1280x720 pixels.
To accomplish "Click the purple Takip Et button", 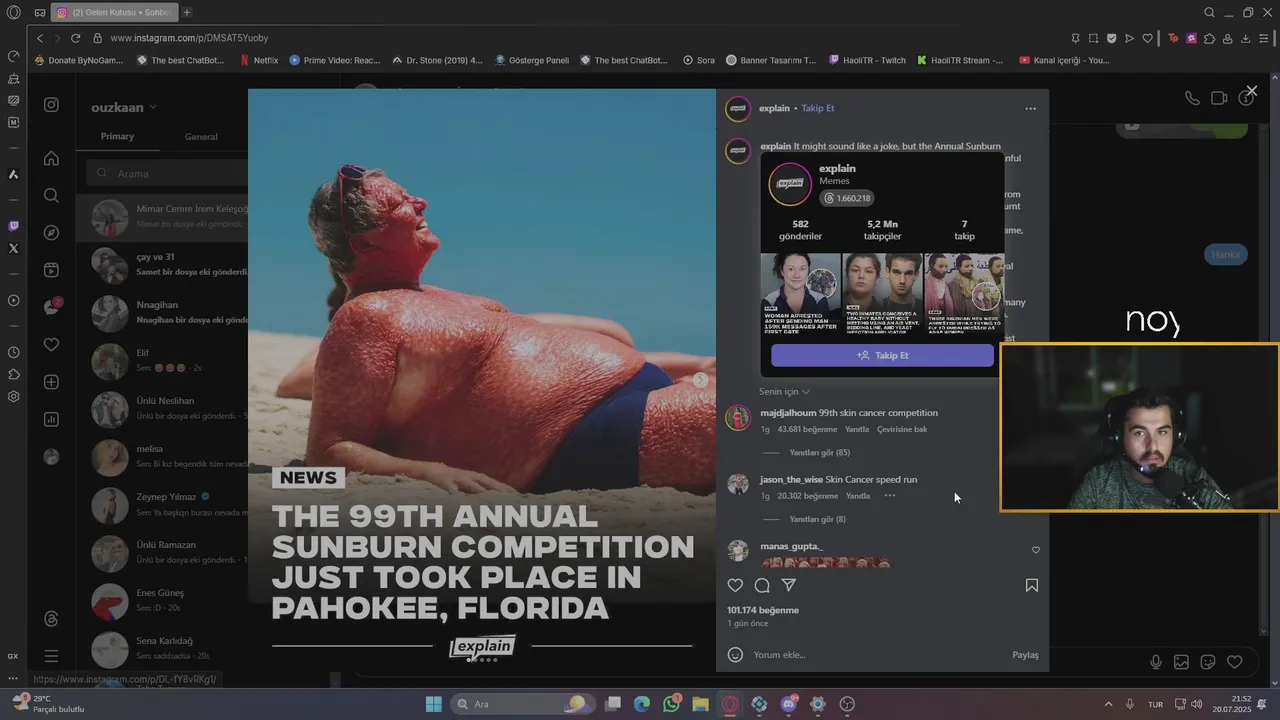I will point(882,355).
